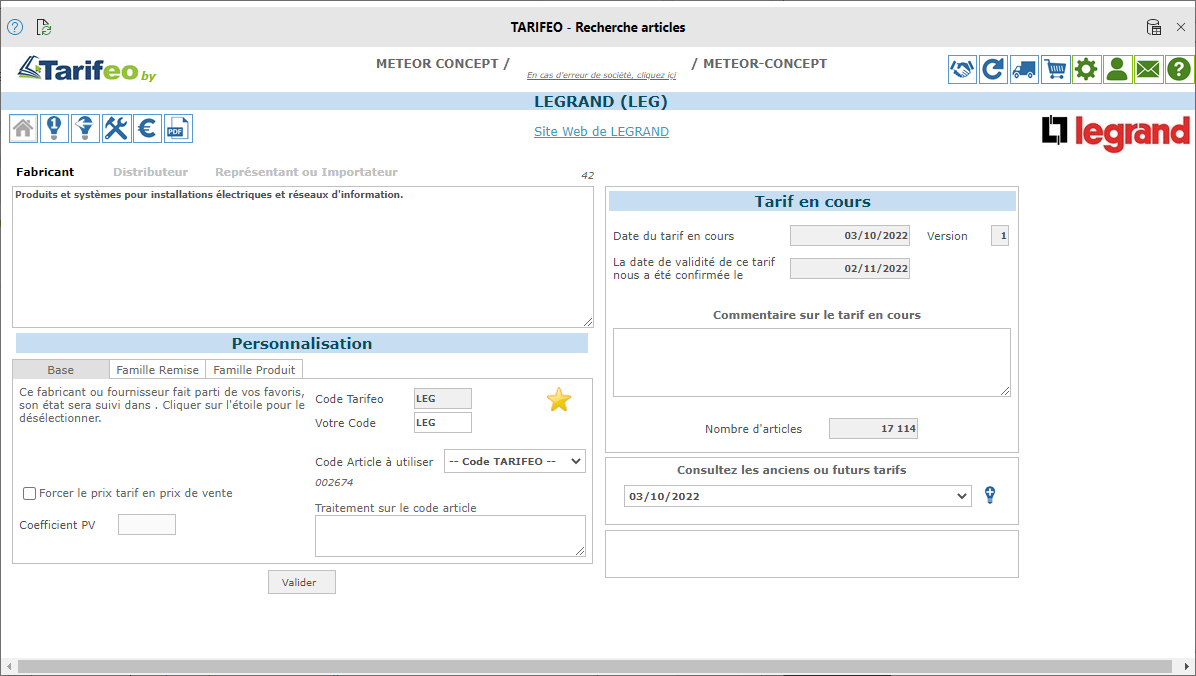Click the Tarifeo logo
This screenshot has width=1196, height=676.
pos(87,69)
